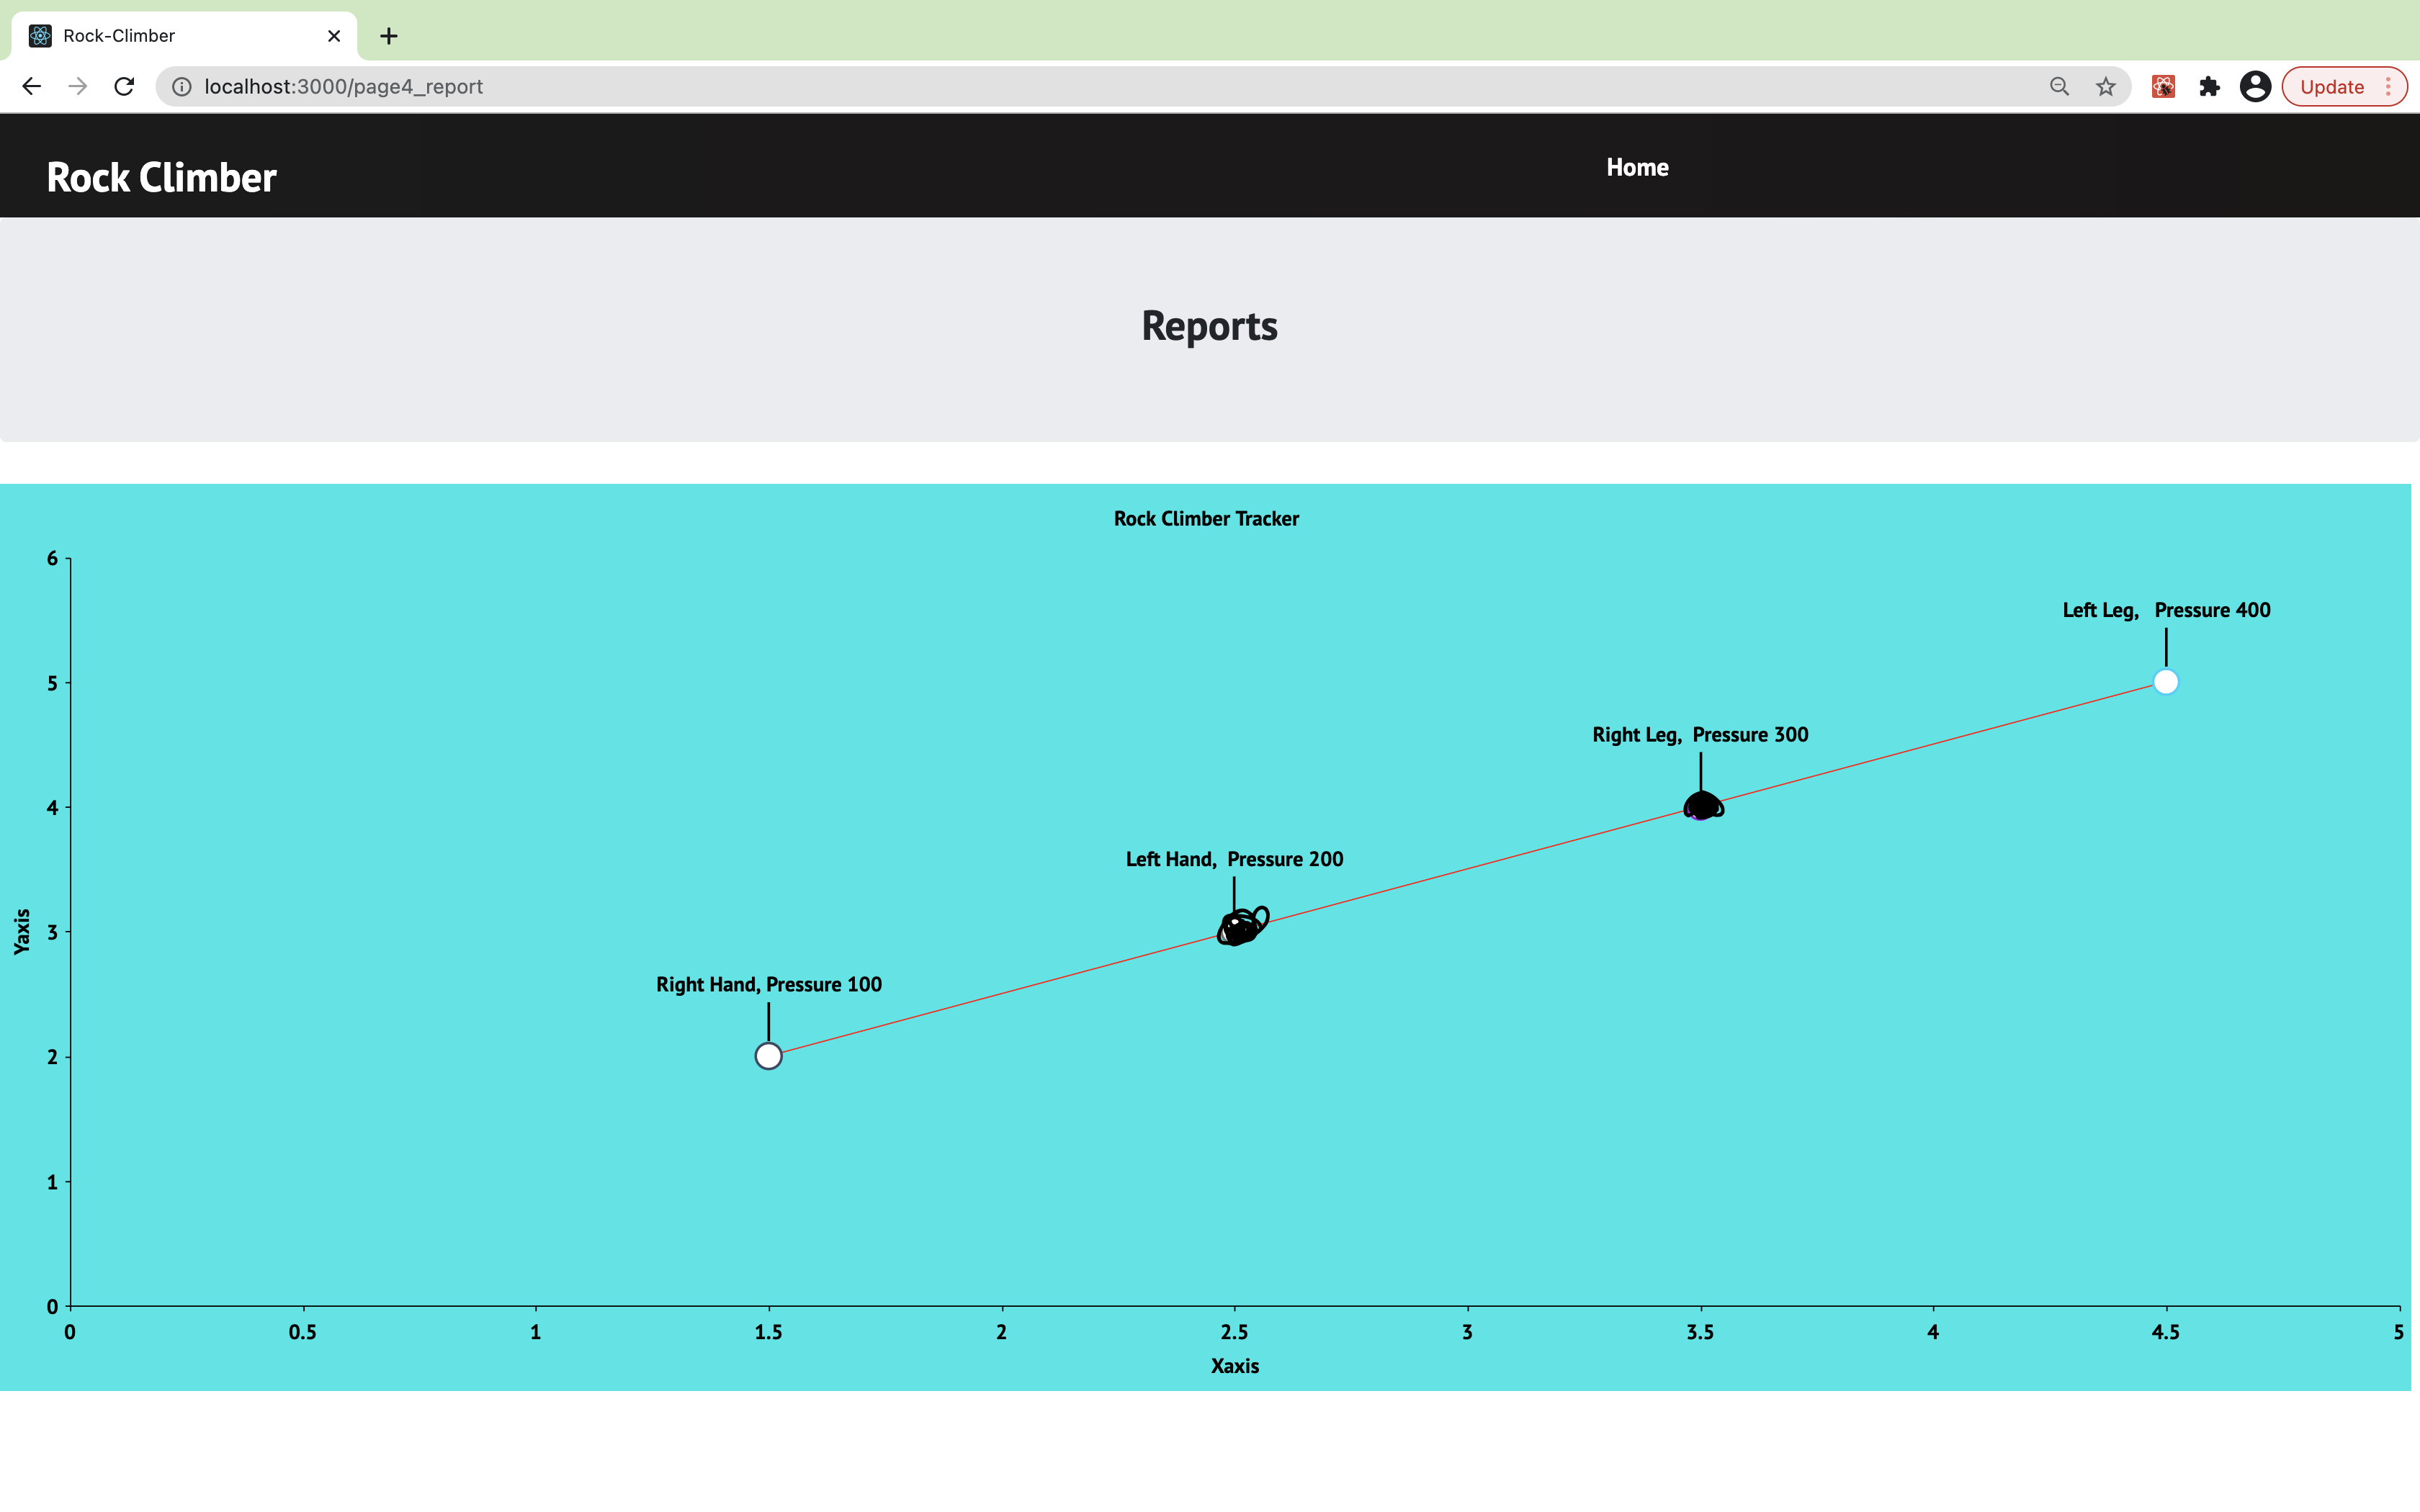Viewport: 2420px width, 1512px height.
Task: Bookmark this page with the star icon
Action: tap(2106, 87)
